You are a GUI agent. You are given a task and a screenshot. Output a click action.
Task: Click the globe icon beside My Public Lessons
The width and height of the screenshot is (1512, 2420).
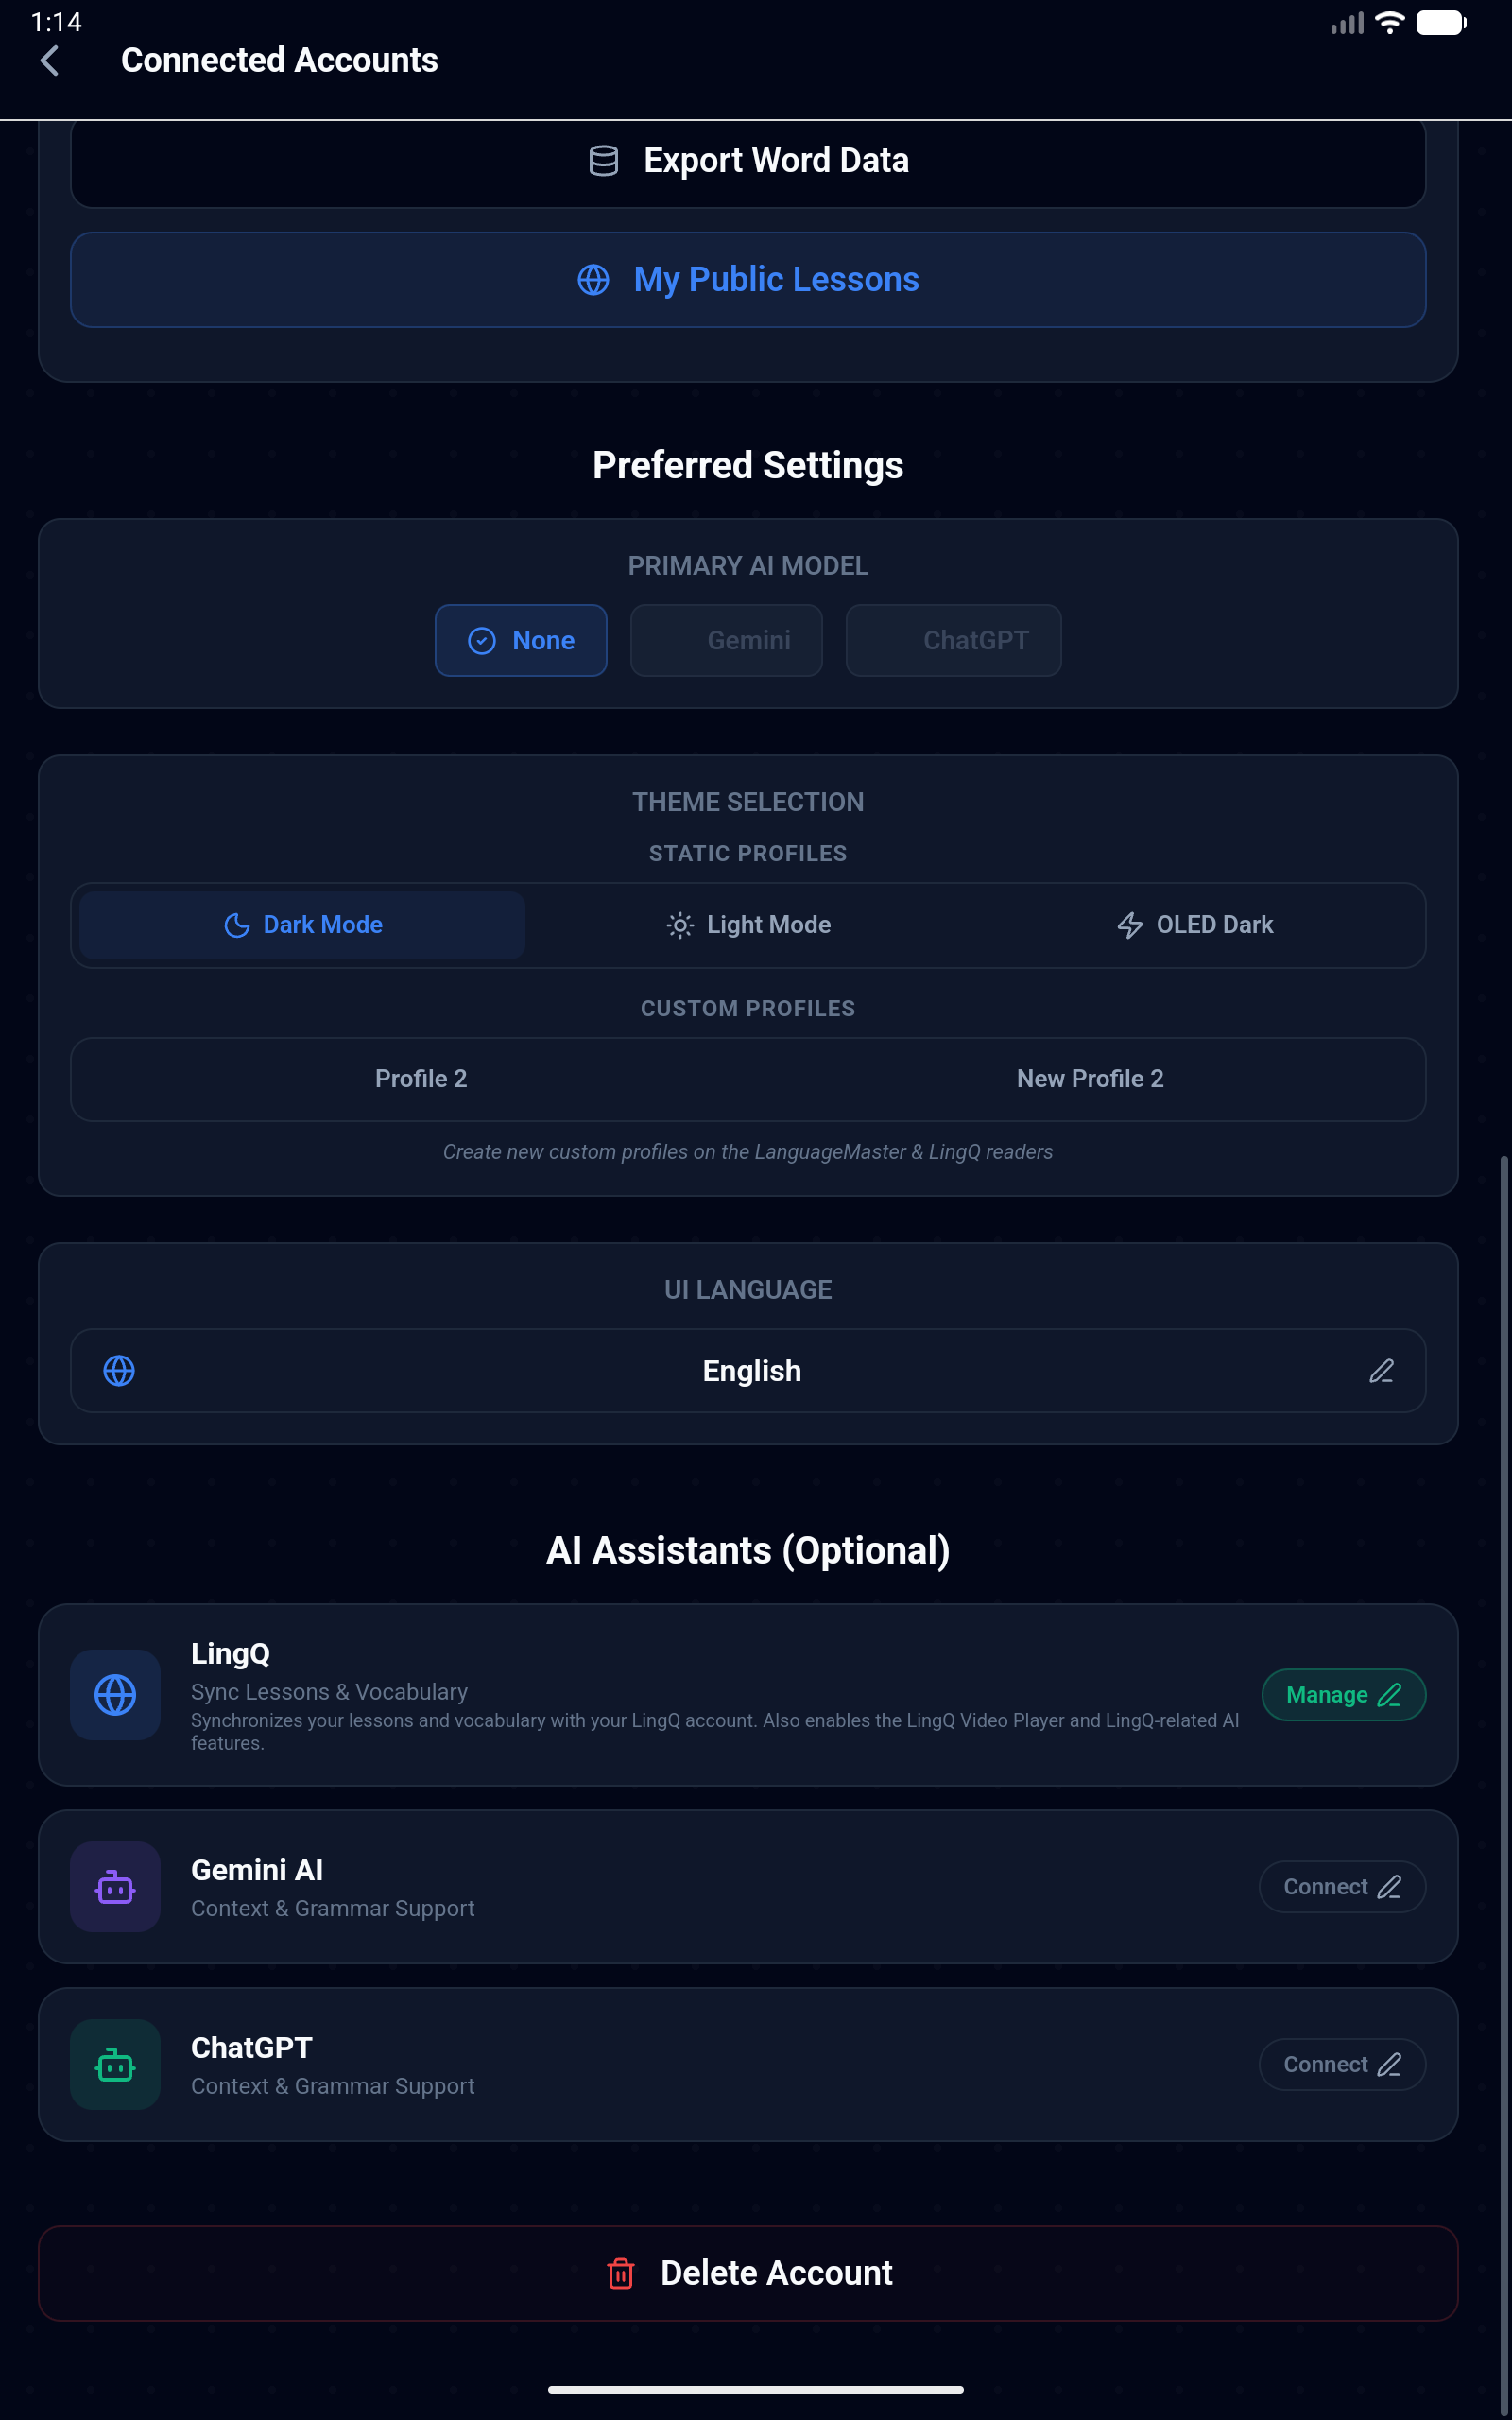coord(593,280)
